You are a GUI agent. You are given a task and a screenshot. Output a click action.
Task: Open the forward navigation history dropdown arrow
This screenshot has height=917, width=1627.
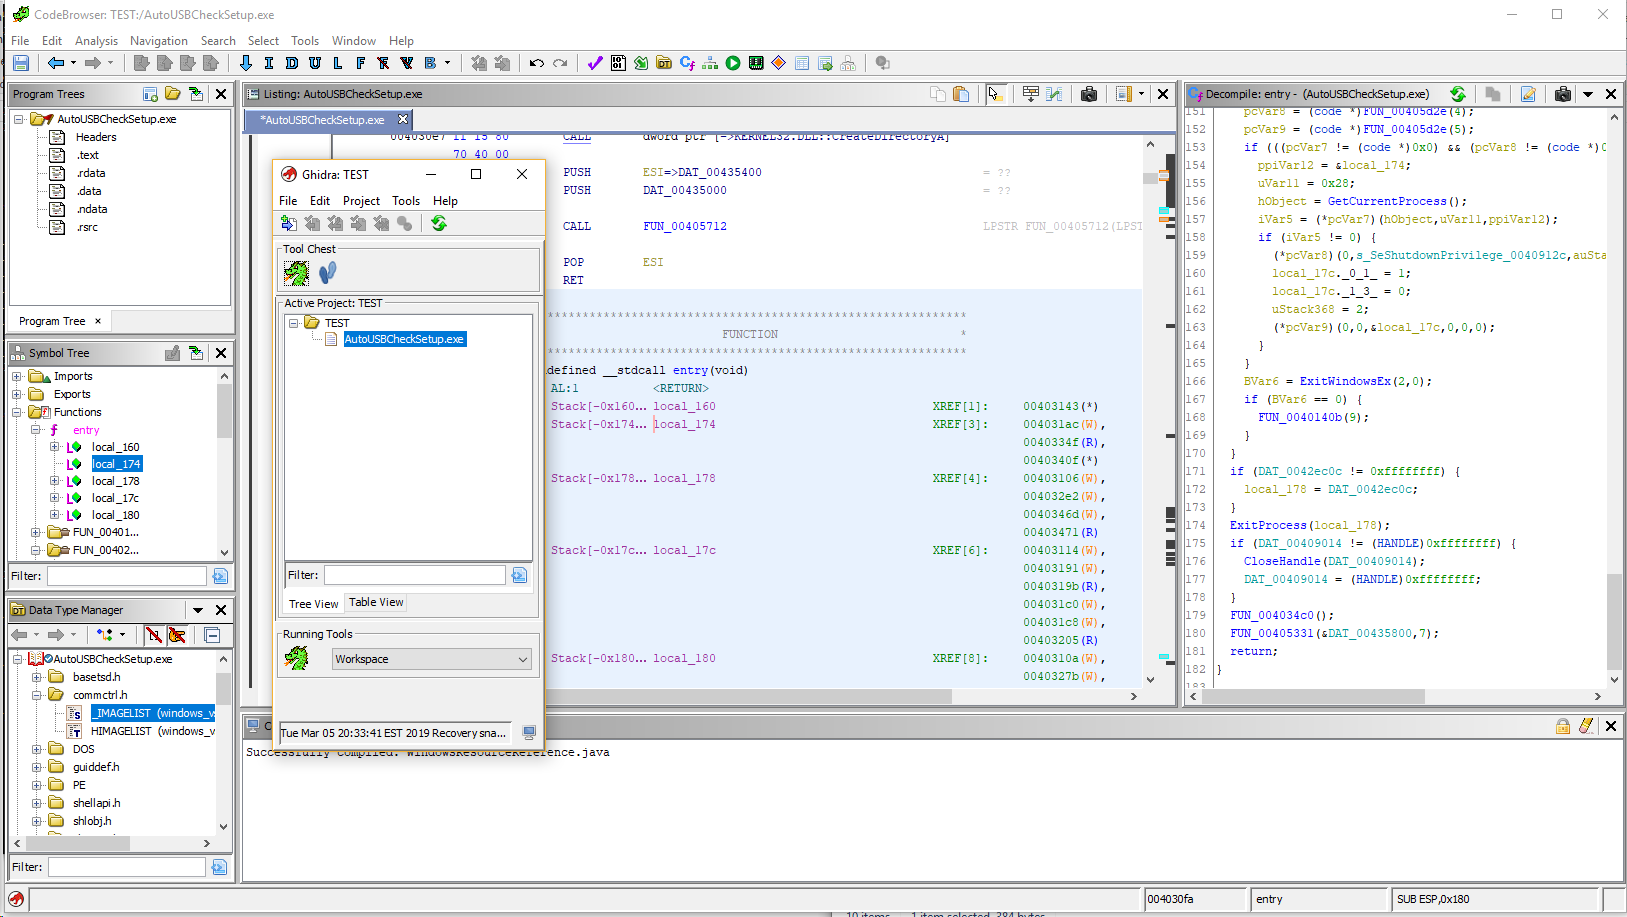coord(110,63)
